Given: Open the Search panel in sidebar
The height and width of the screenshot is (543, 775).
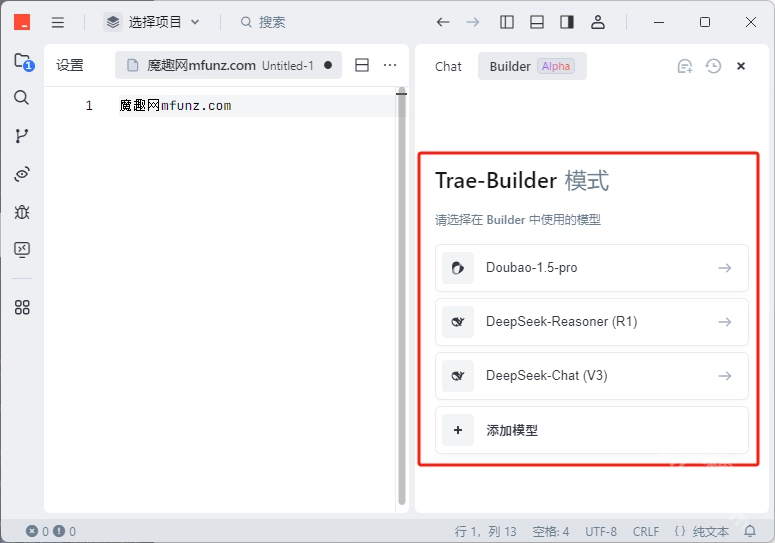Looking at the screenshot, I should [x=22, y=98].
